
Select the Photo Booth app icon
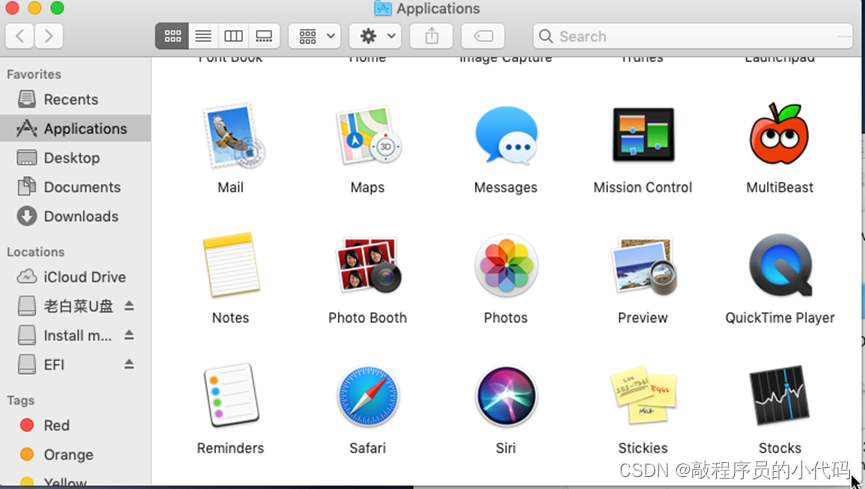pyautogui.click(x=369, y=265)
